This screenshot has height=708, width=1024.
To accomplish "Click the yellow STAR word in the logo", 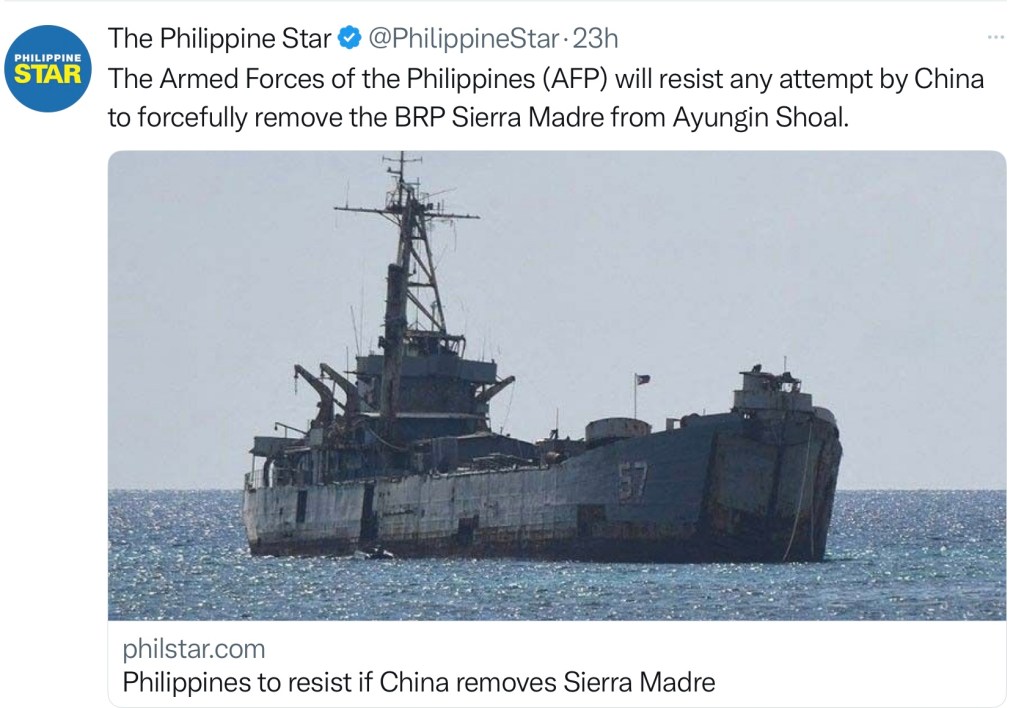I will 48,75.
